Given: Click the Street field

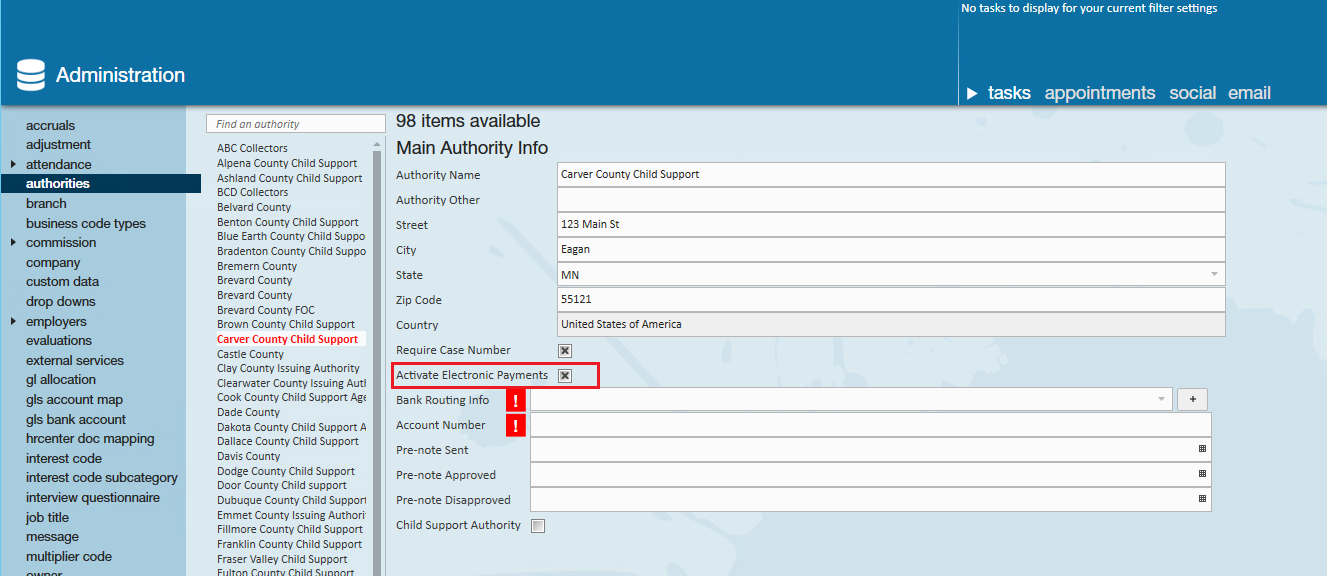Looking at the screenshot, I should 891,224.
